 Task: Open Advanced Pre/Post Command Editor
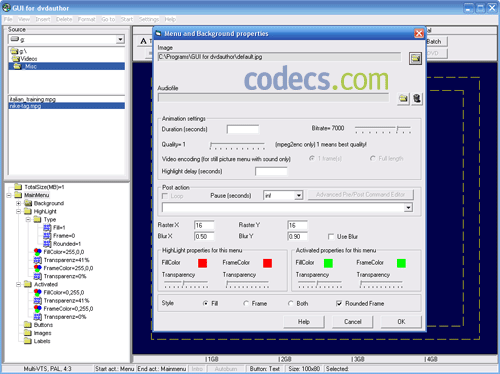click(360, 195)
